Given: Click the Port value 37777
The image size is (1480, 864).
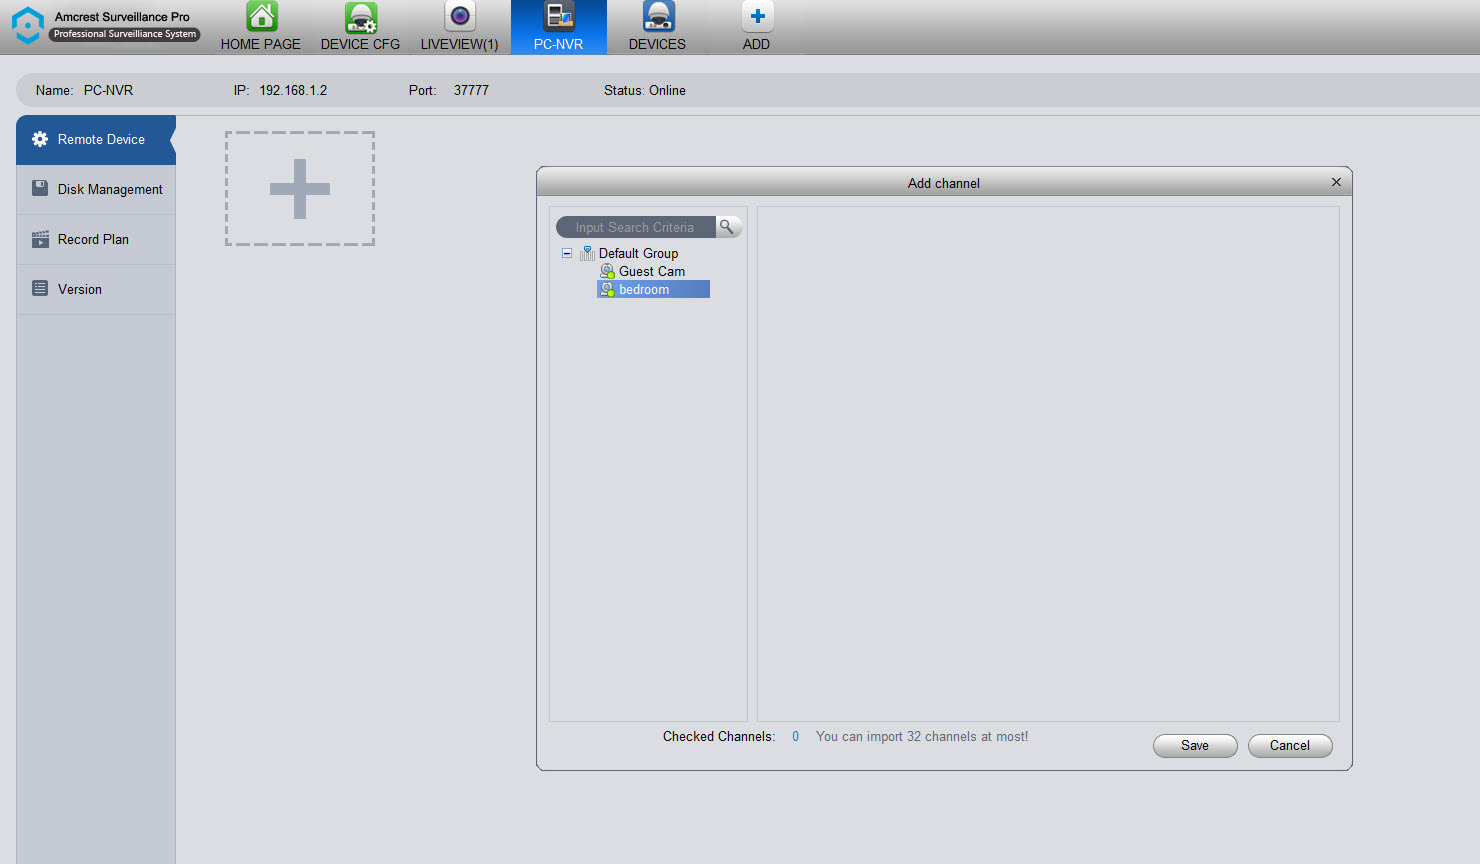Looking at the screenshot, I should click(x=471, y=90).
